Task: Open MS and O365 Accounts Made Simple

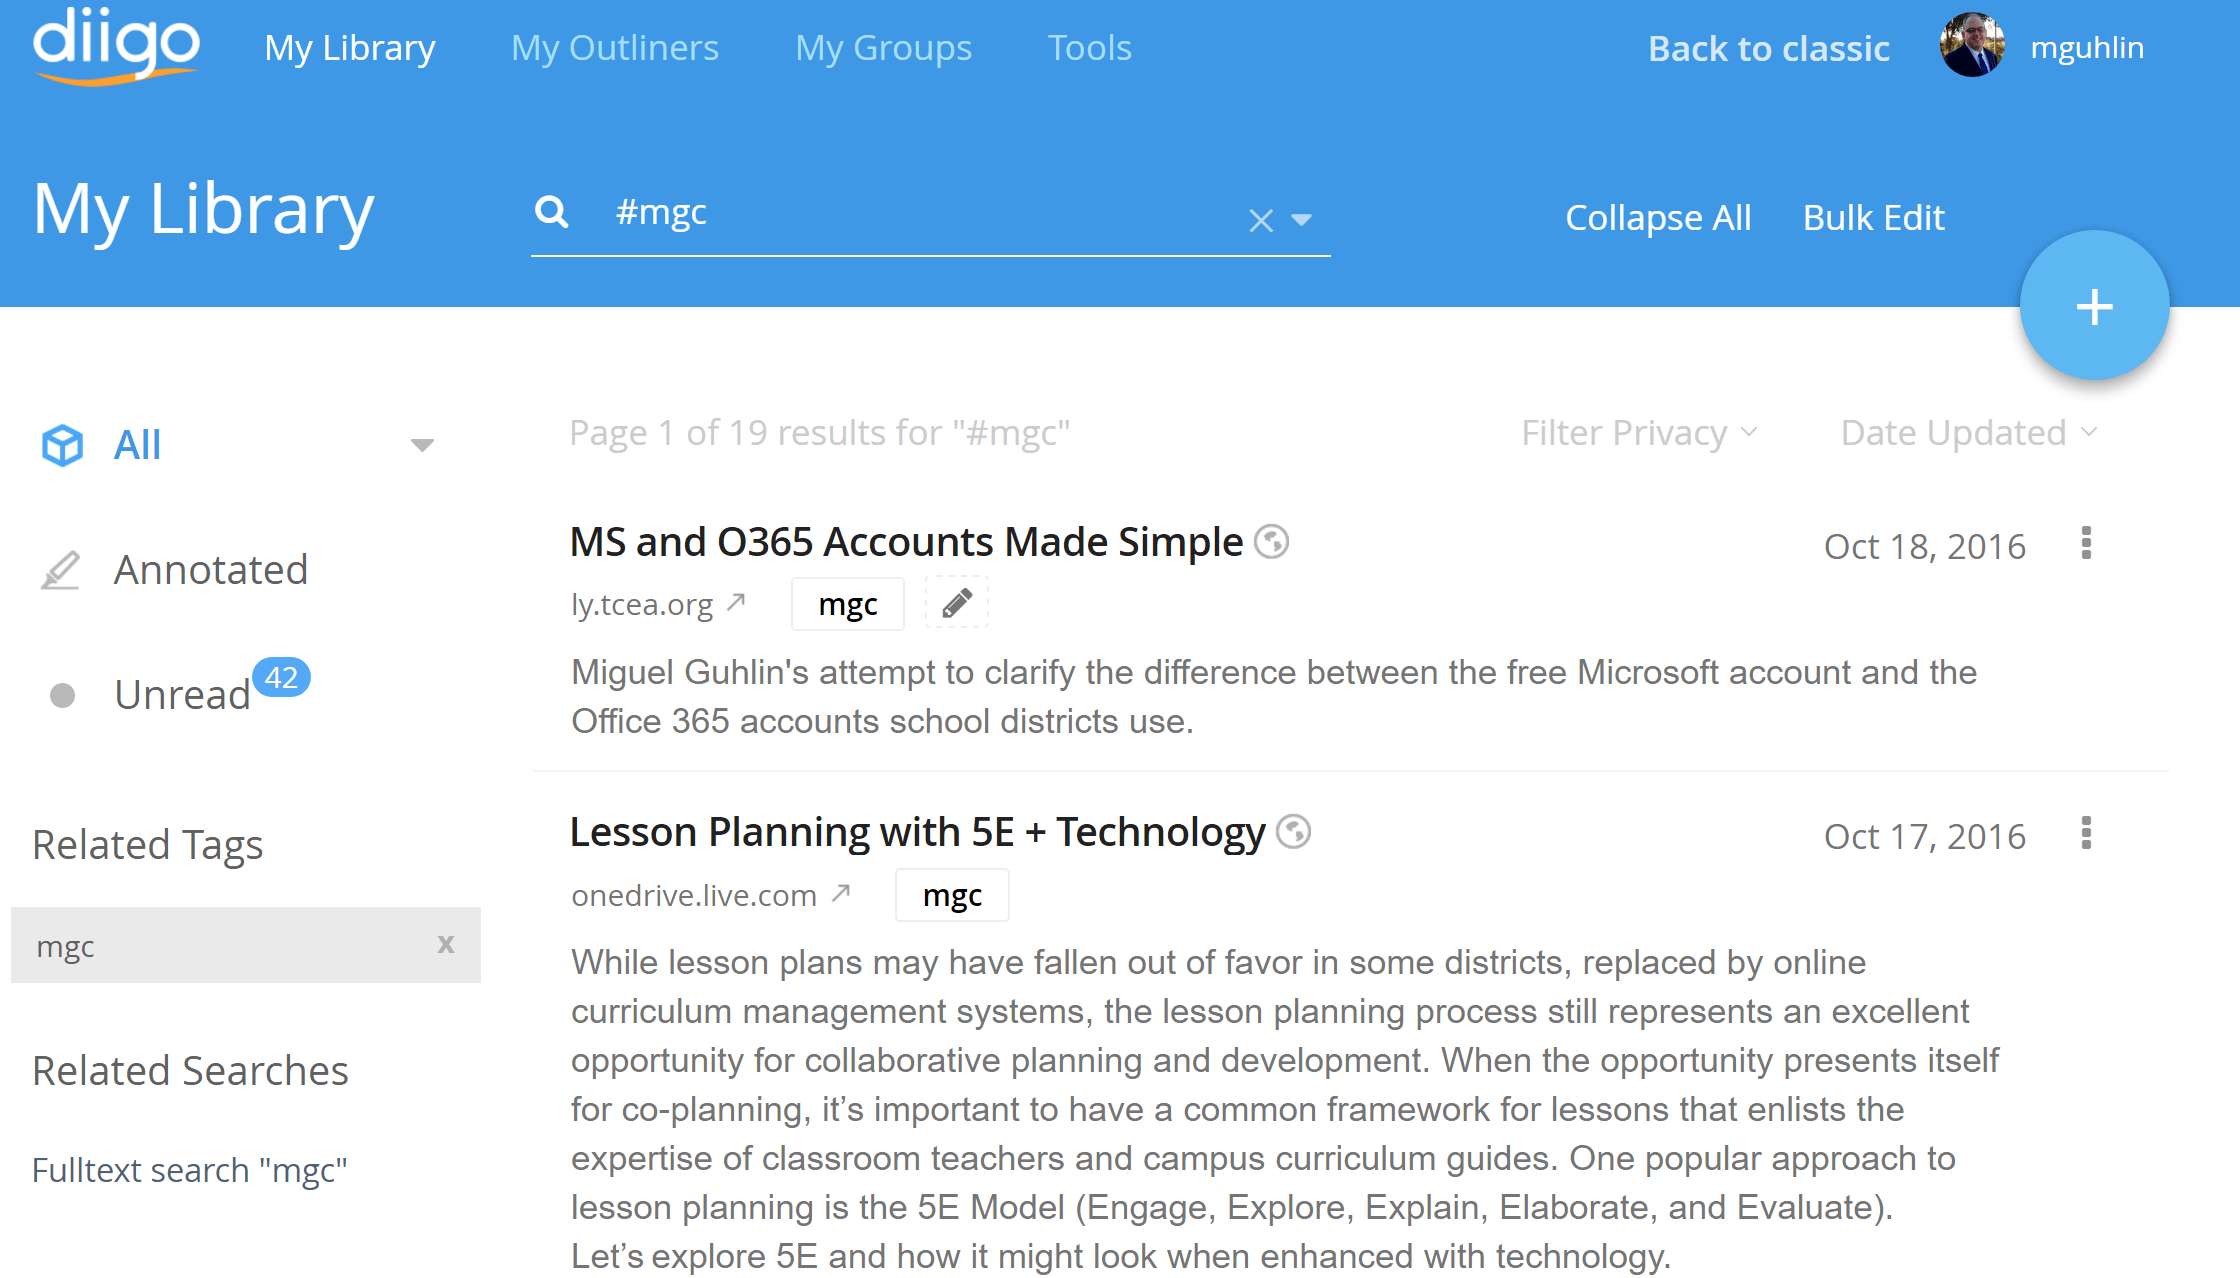Action: (906, 542)
